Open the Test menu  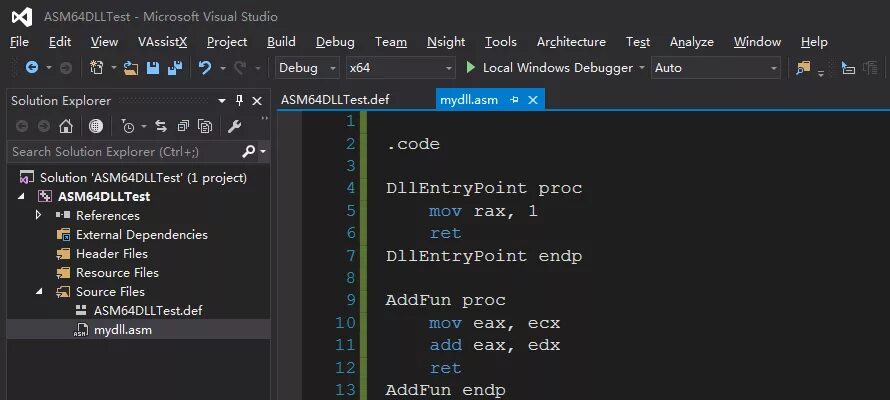pos(638,42)
